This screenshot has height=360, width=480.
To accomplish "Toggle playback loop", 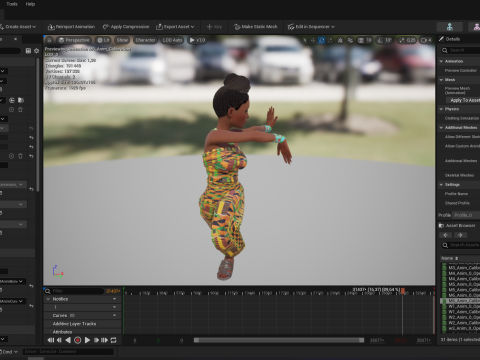I will click(113, 340).
